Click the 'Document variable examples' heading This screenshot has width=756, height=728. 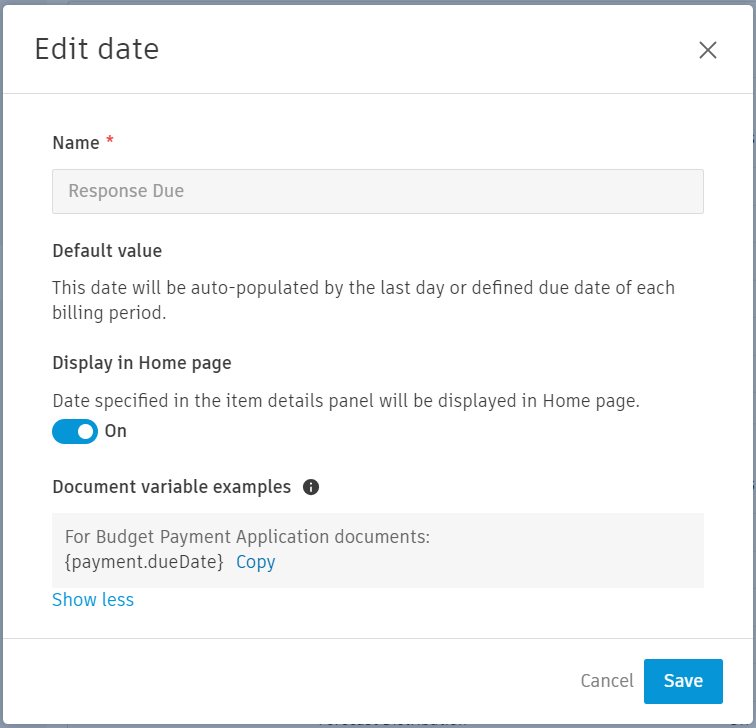[x=172, y=487]
